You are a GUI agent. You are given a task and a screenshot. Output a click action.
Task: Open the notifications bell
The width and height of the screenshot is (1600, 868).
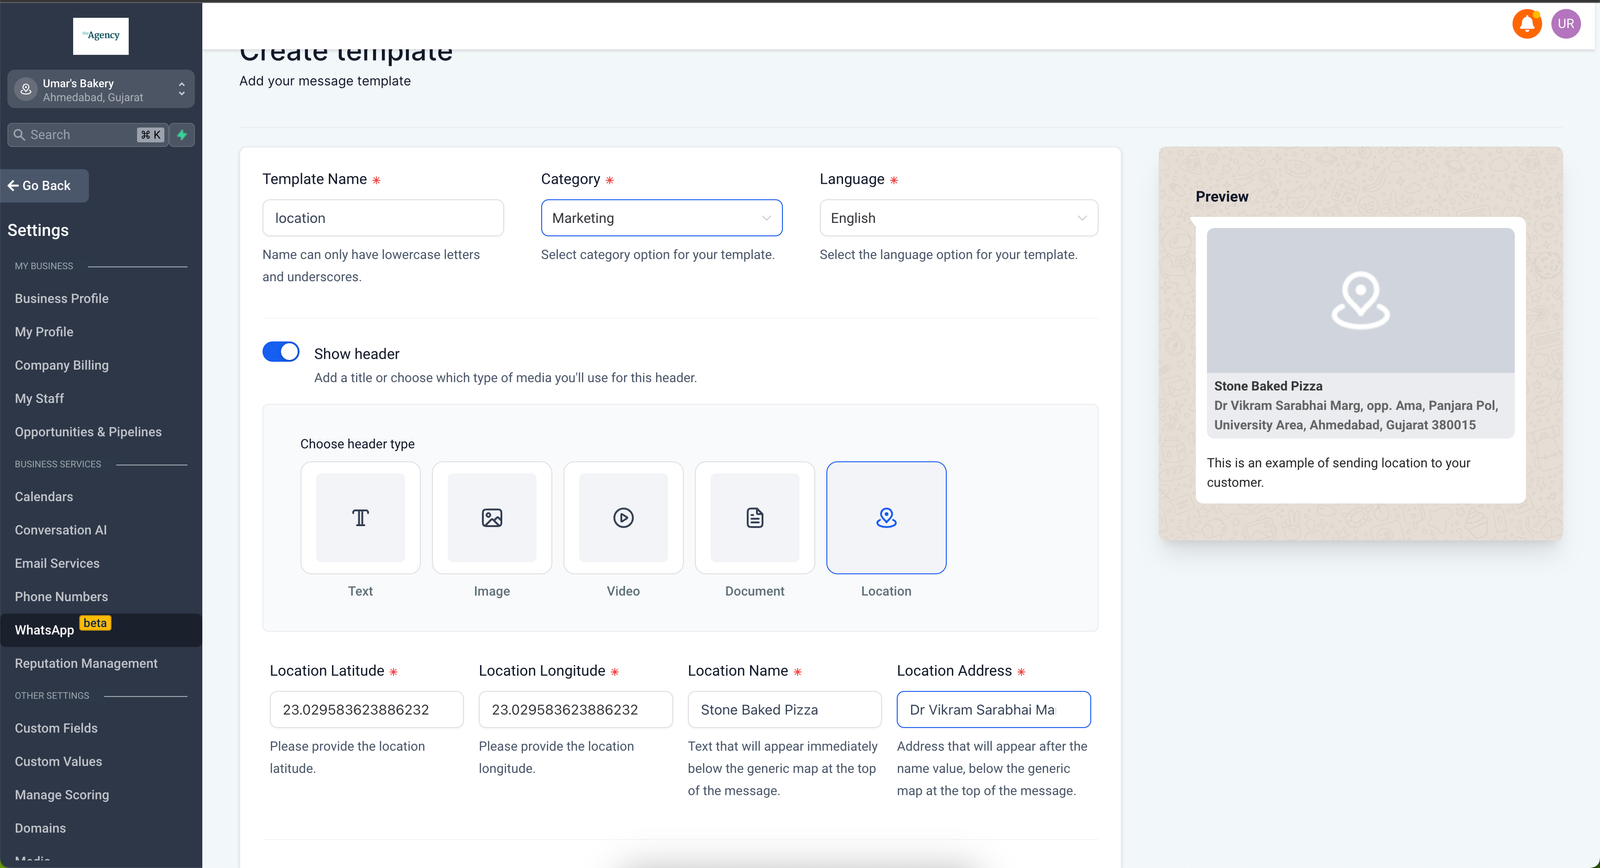click(1527, 24)
